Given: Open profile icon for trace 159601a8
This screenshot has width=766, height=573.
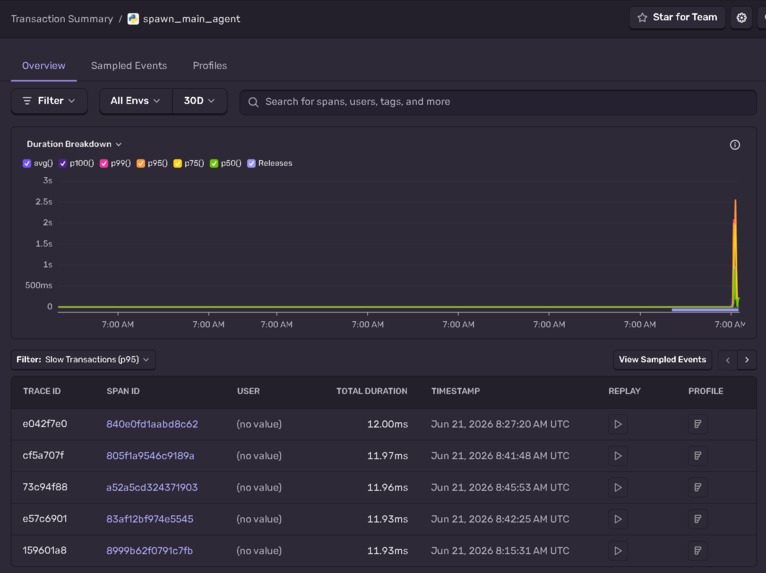Looking at the screenshot, I should tap(698, 551).
